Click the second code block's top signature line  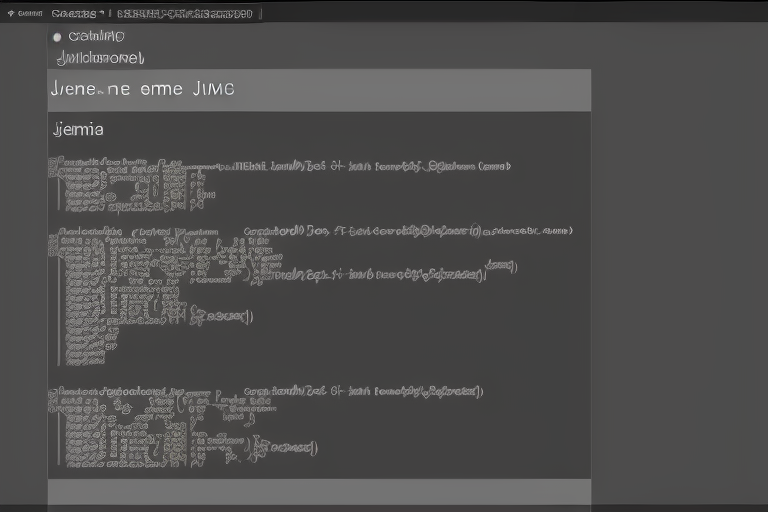[400, 231]
